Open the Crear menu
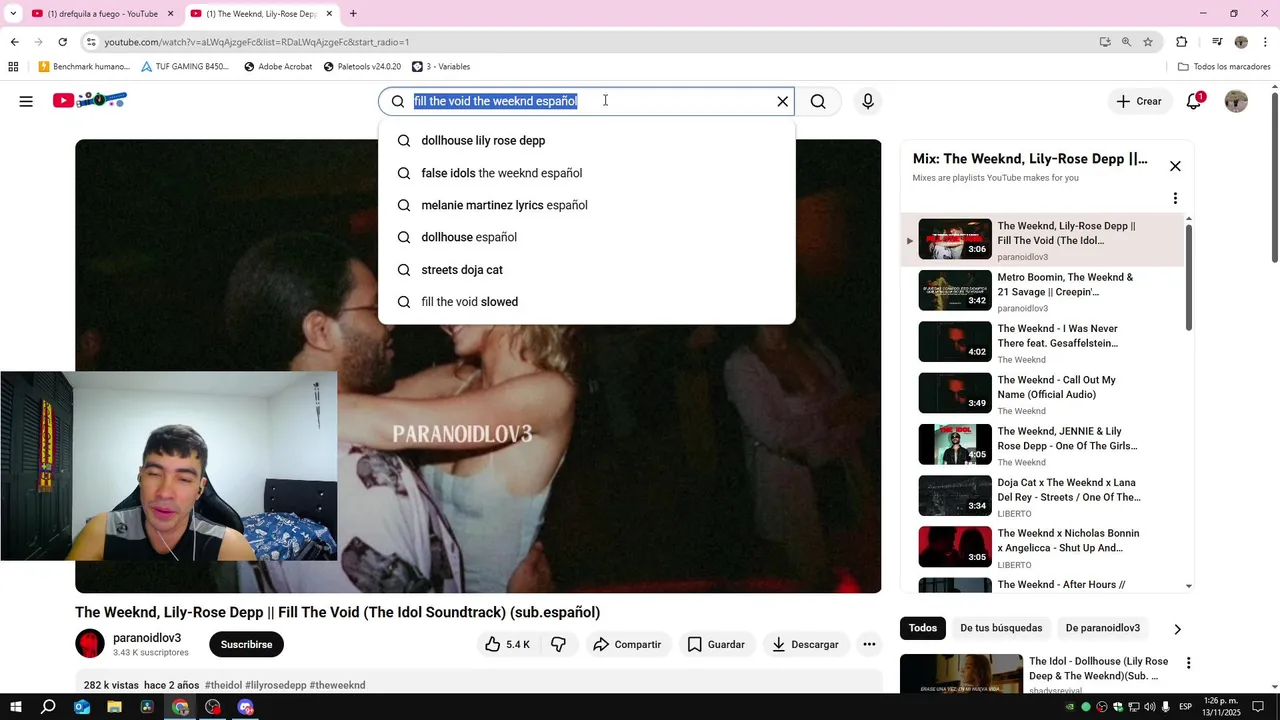The image size is (1280, 720). pyautogui.click(x=1139, y=101)
